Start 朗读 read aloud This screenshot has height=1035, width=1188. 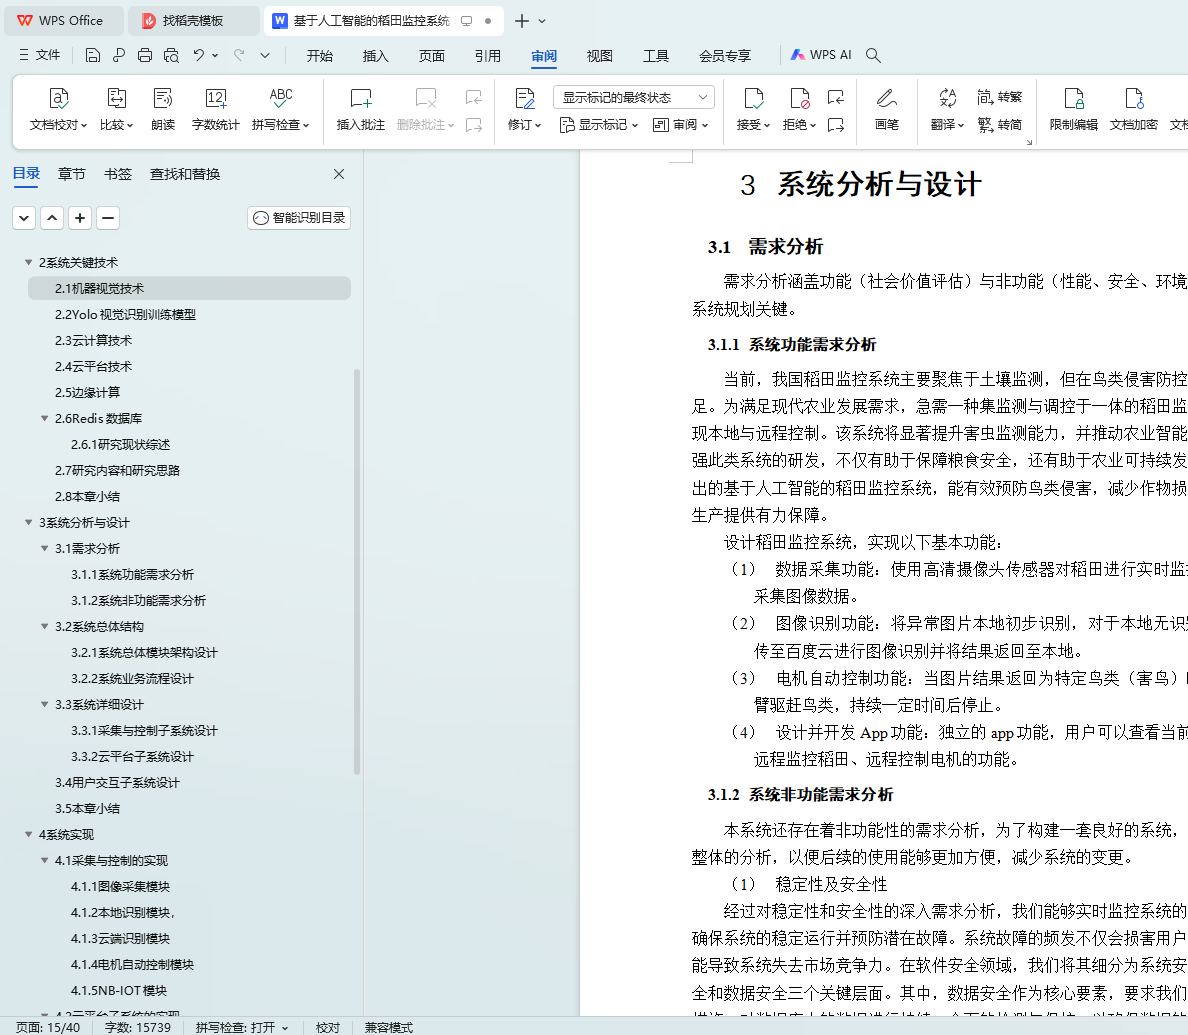pyautogui.click(x=163, y=109)
